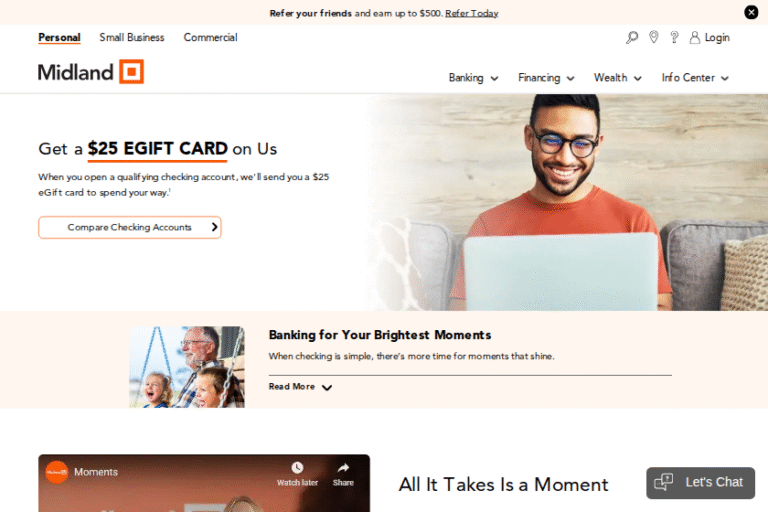Screen dimensions: 768x512
Task: Open the Info Center dropdown
Action: (x=695, y=78)
